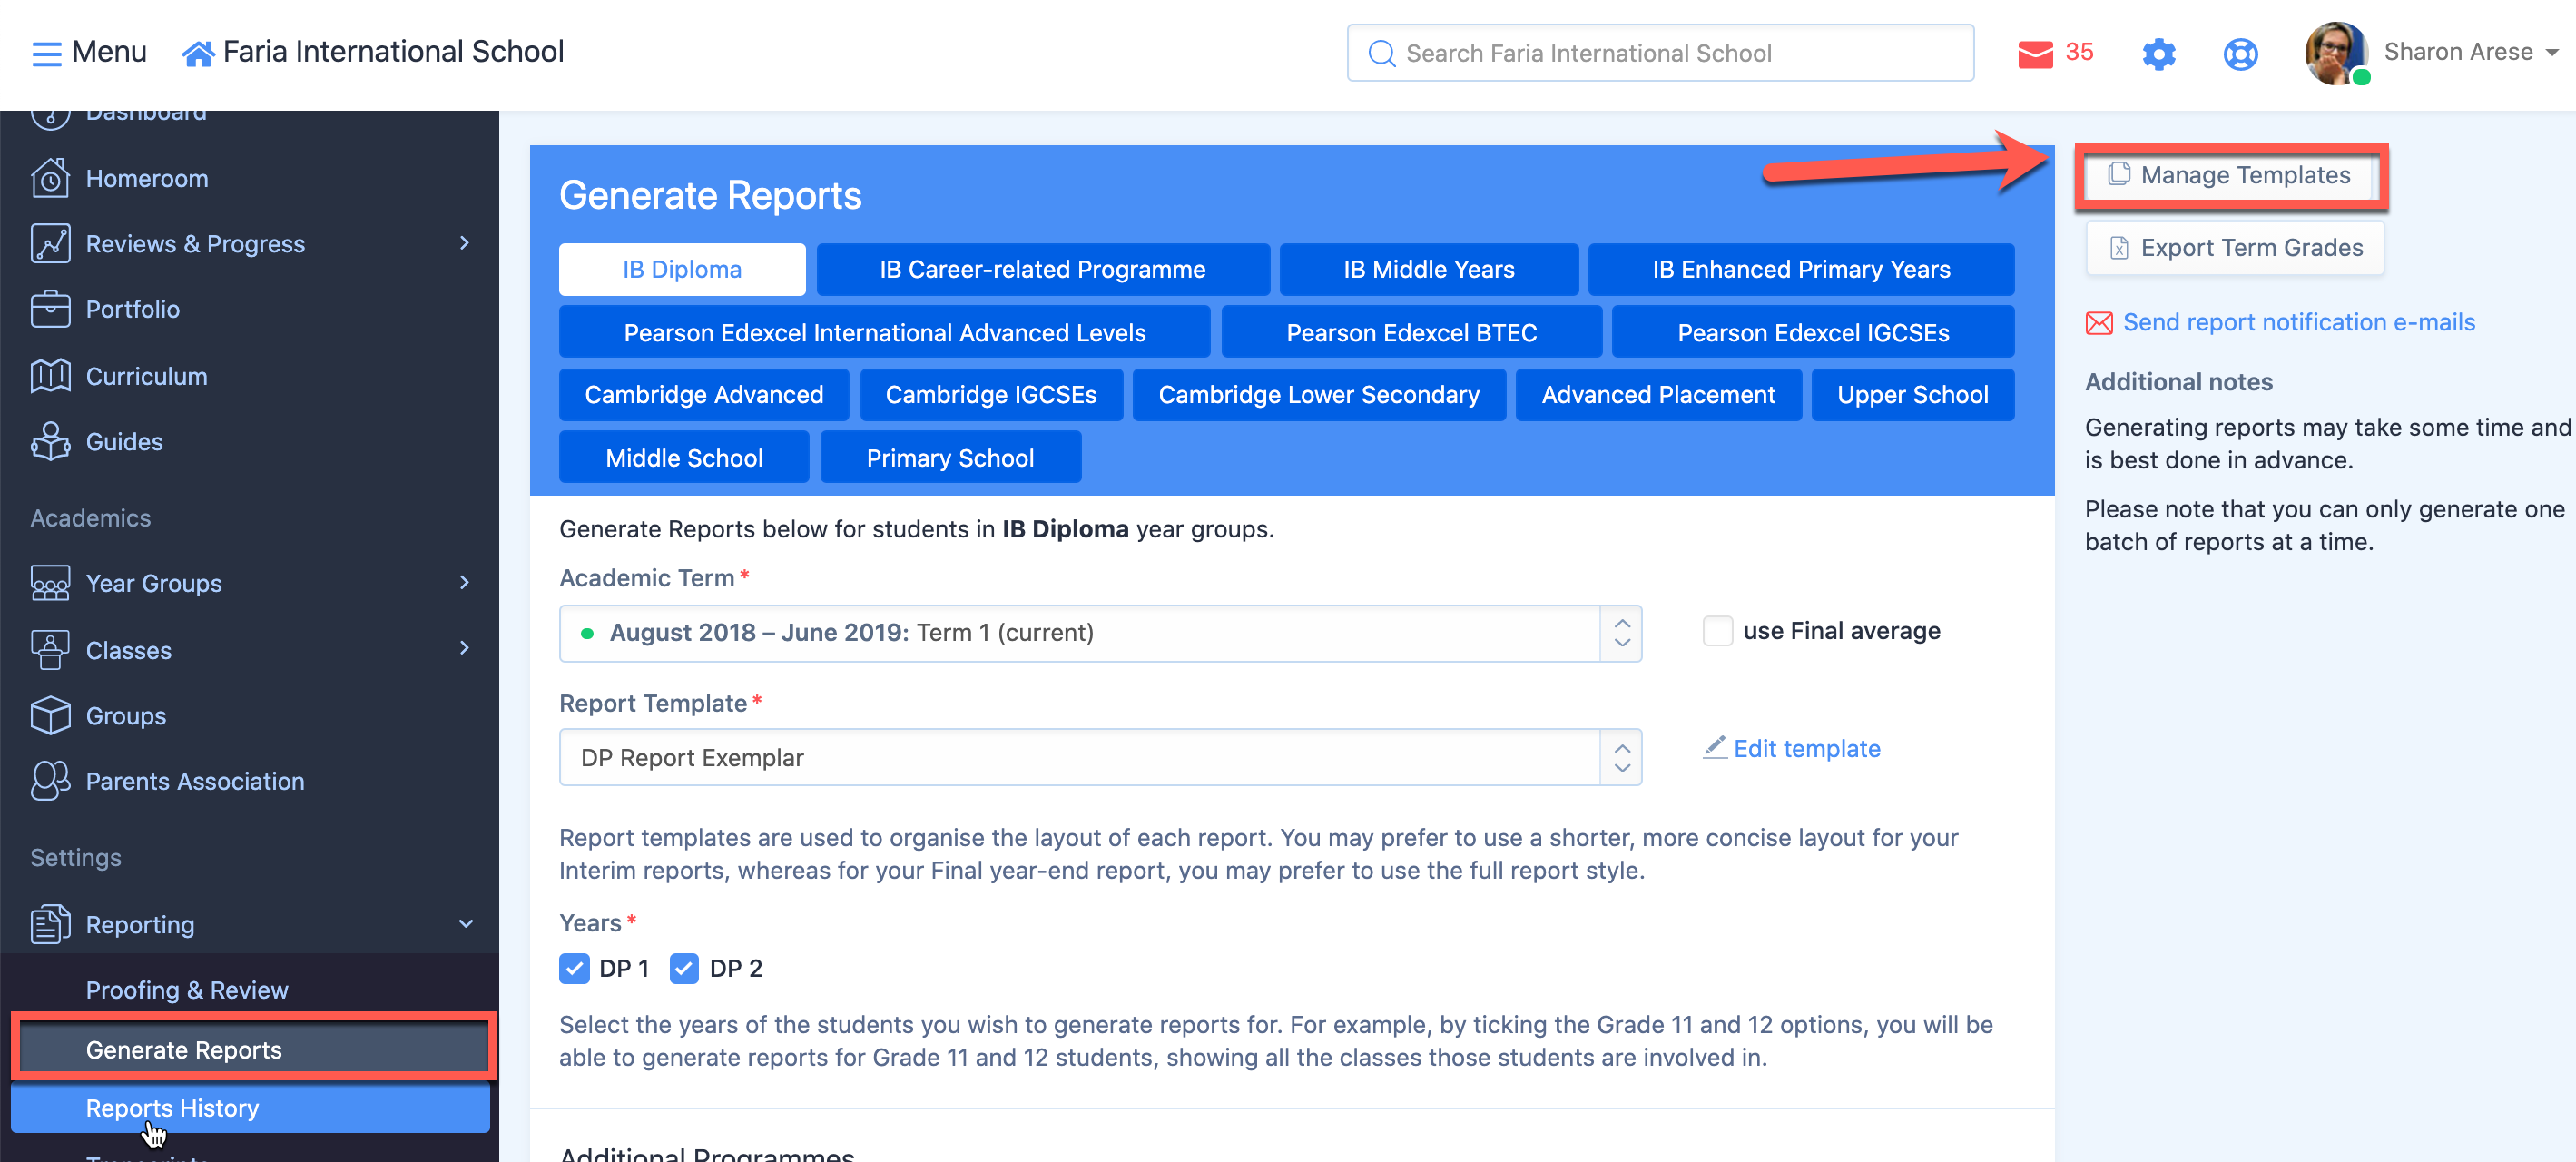
Task: Click the search Faria International School field
Action: click(x=1659, y=53)
